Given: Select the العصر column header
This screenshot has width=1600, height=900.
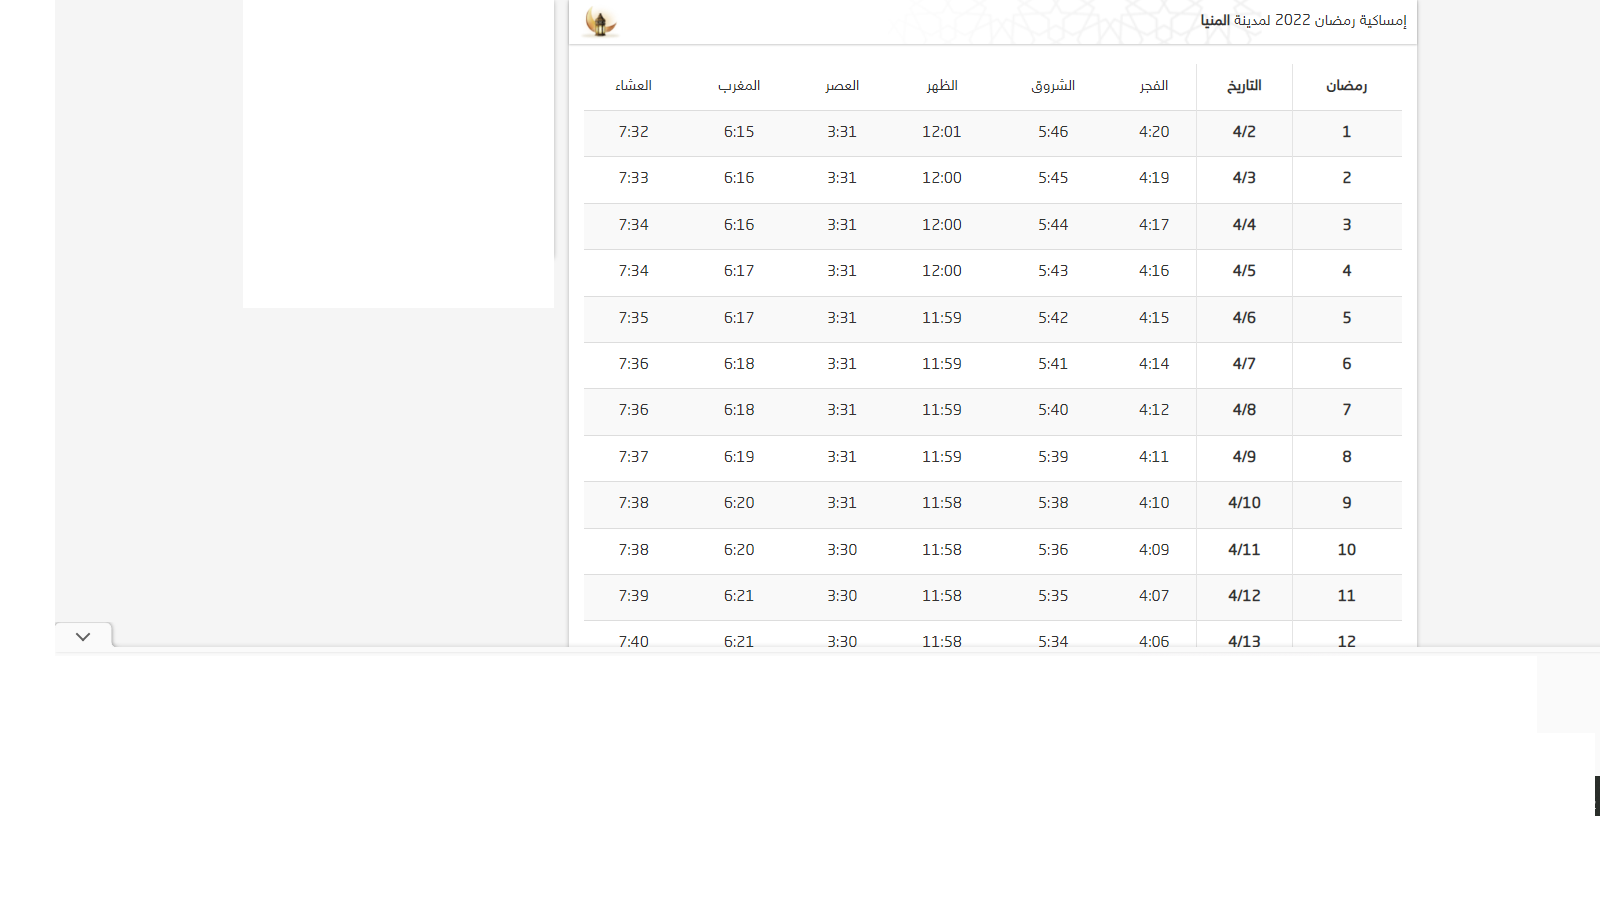Looking at the screenshot, I should tap(842, 86).
